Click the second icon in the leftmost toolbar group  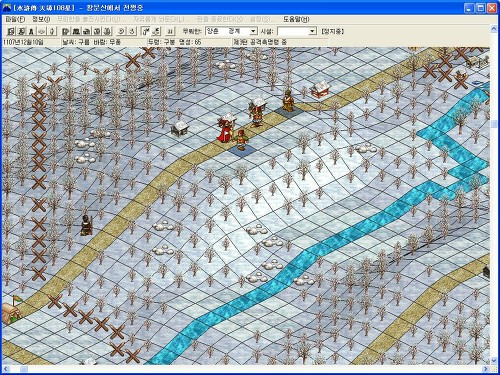click(21, 31)
